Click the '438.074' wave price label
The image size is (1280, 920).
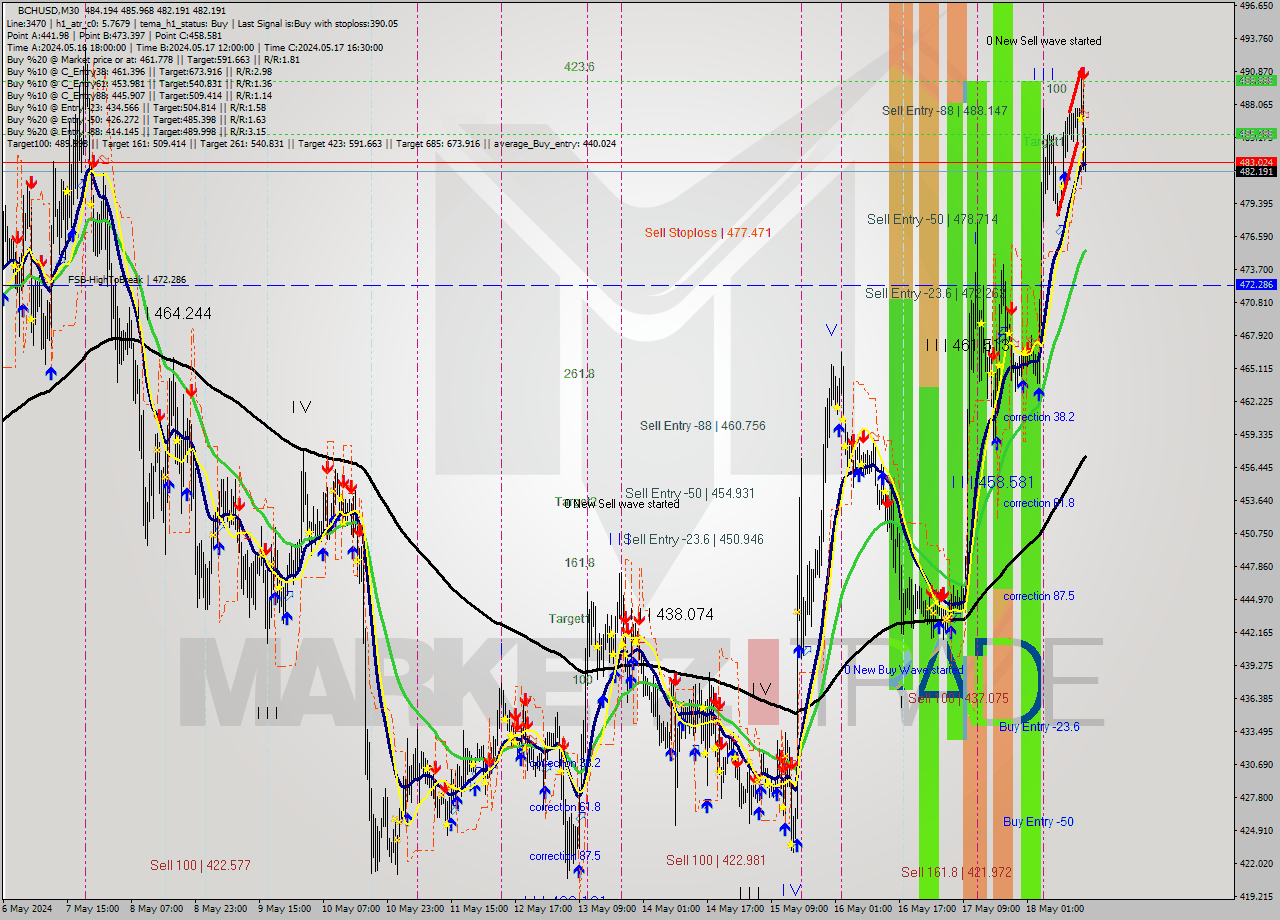tap(685, 615)
